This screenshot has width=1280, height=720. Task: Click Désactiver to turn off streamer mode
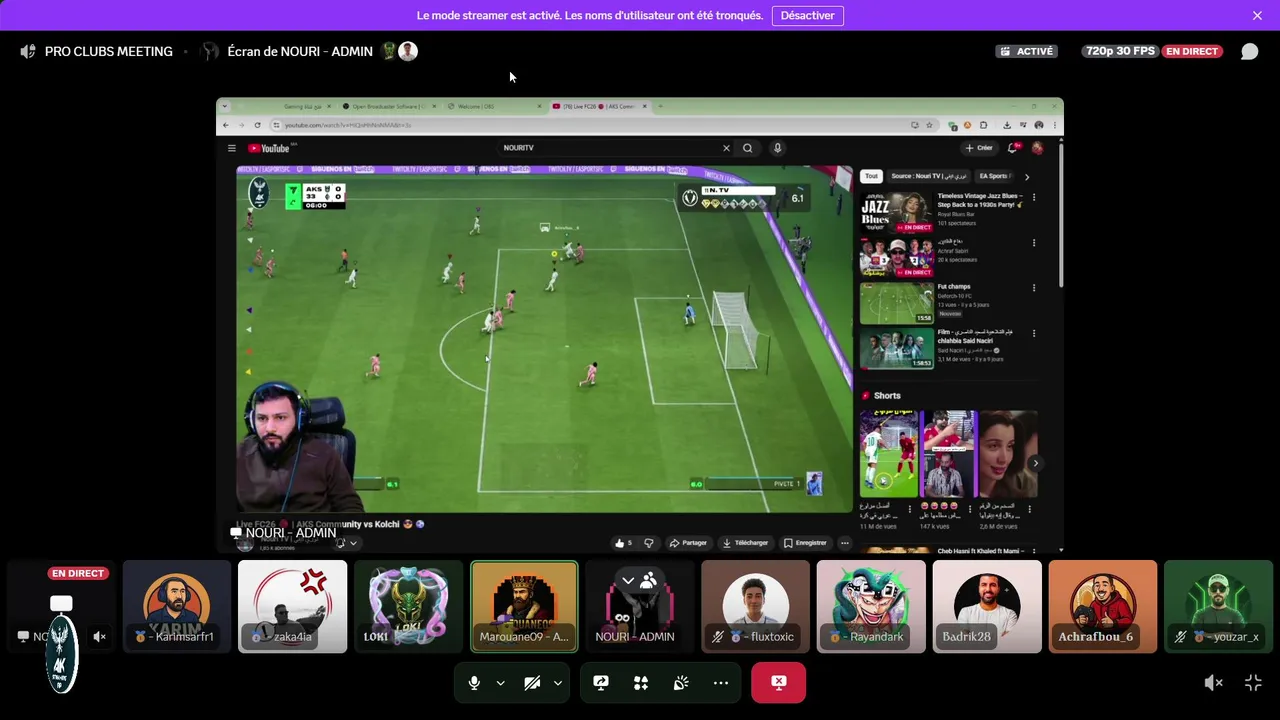pyautogui.click(x=807, y=15)
